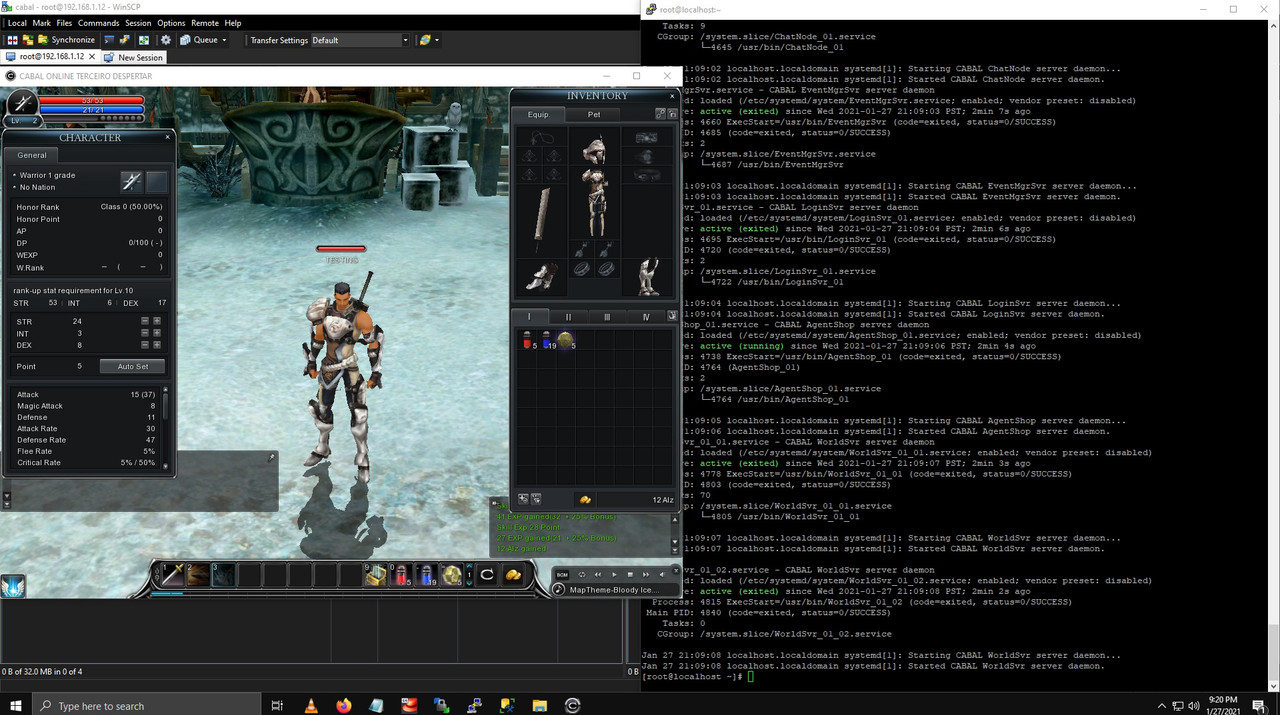Open the New Session tab
This screenshot has height=715, width=1280.
point(133,57)
